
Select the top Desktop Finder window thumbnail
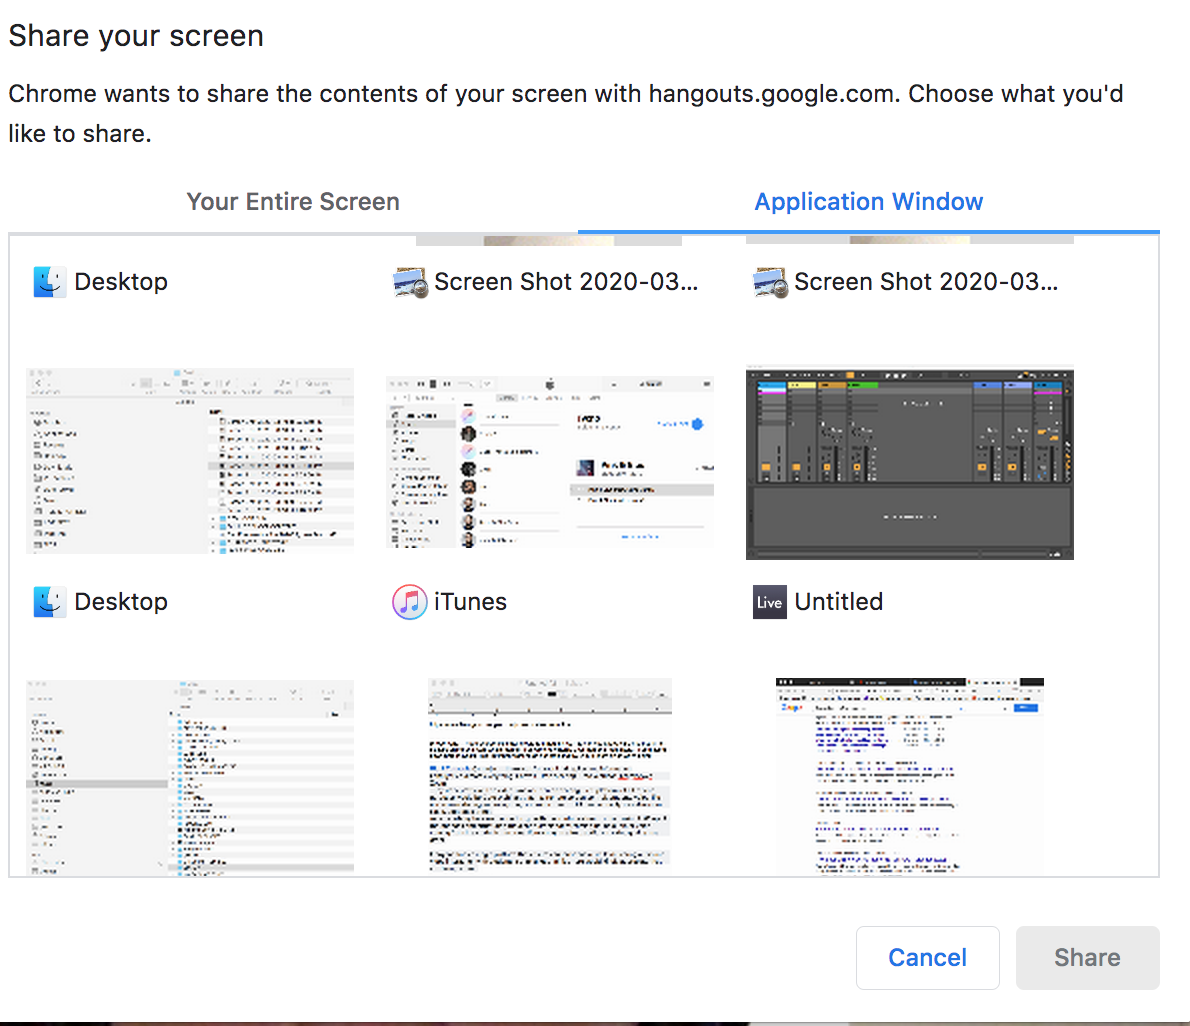190,461
